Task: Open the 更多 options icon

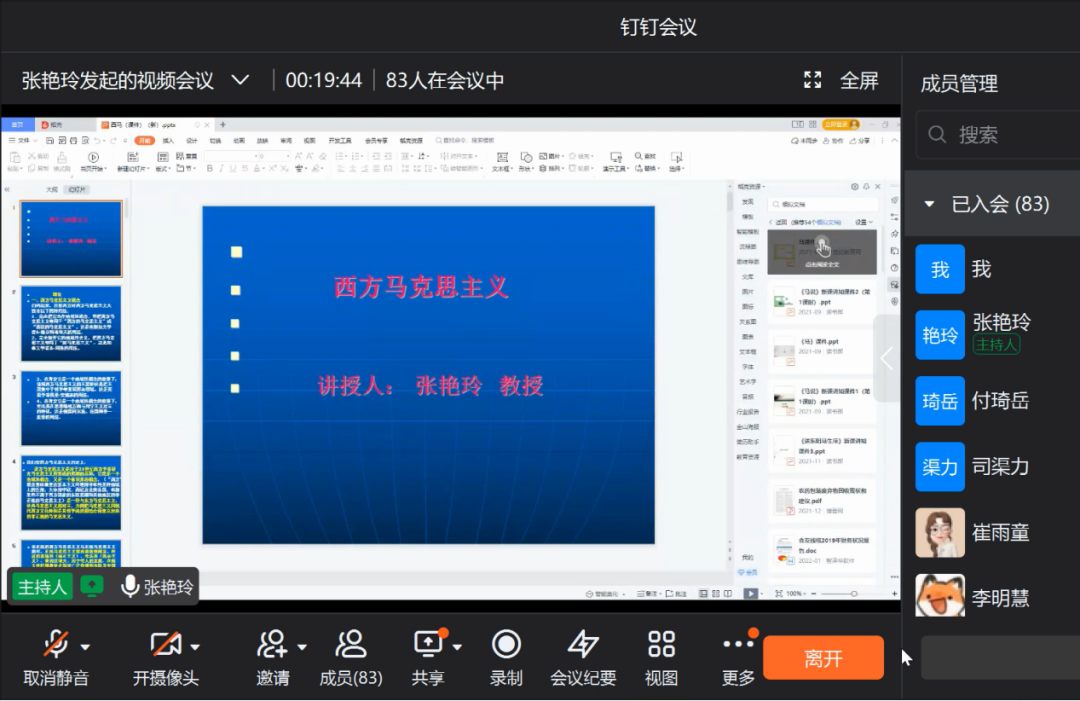Action: click(x=738, y=643)
